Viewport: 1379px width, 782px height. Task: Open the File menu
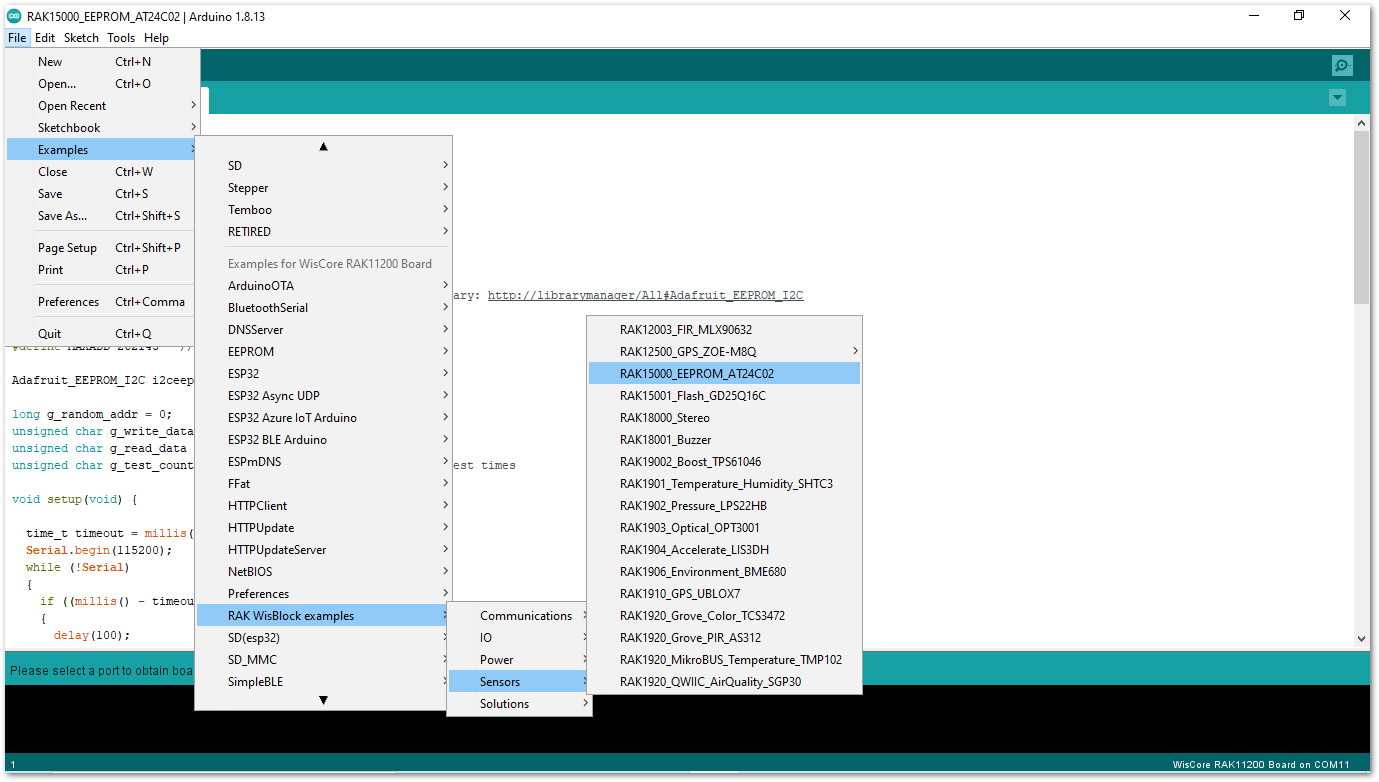pos(17,38)
